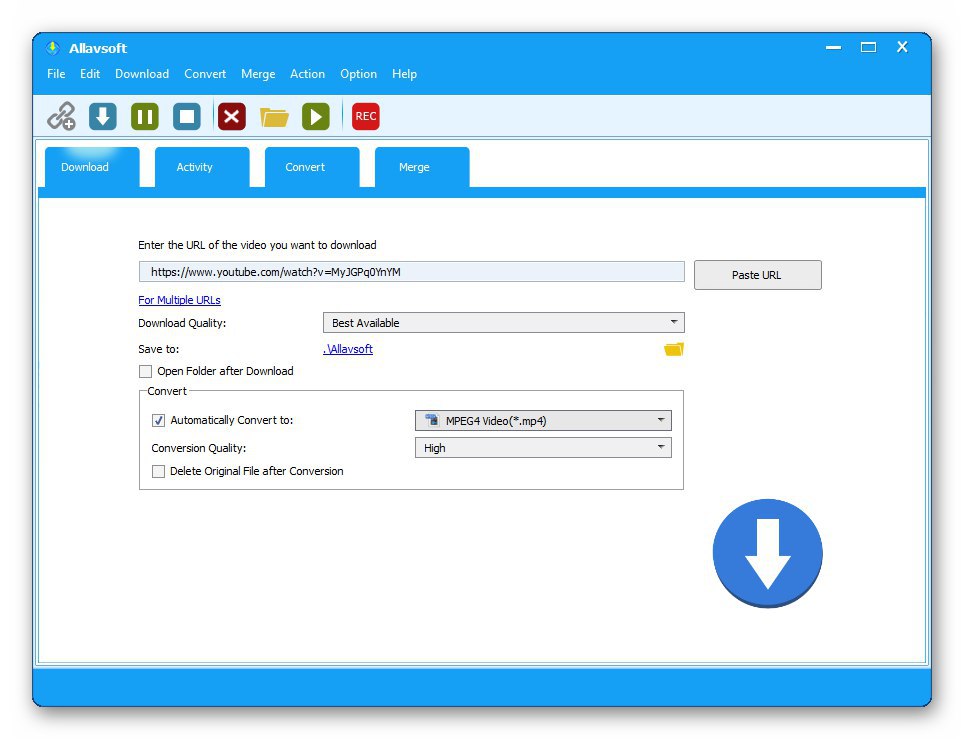Image resolution: width=964 pixels, height=739 pixels.
Task: Open the File menu
Action: (56, 74)
